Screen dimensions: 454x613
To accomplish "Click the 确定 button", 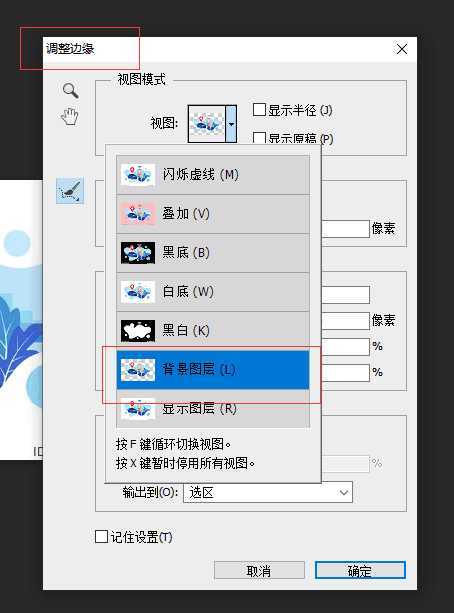I will pos(360,570).
